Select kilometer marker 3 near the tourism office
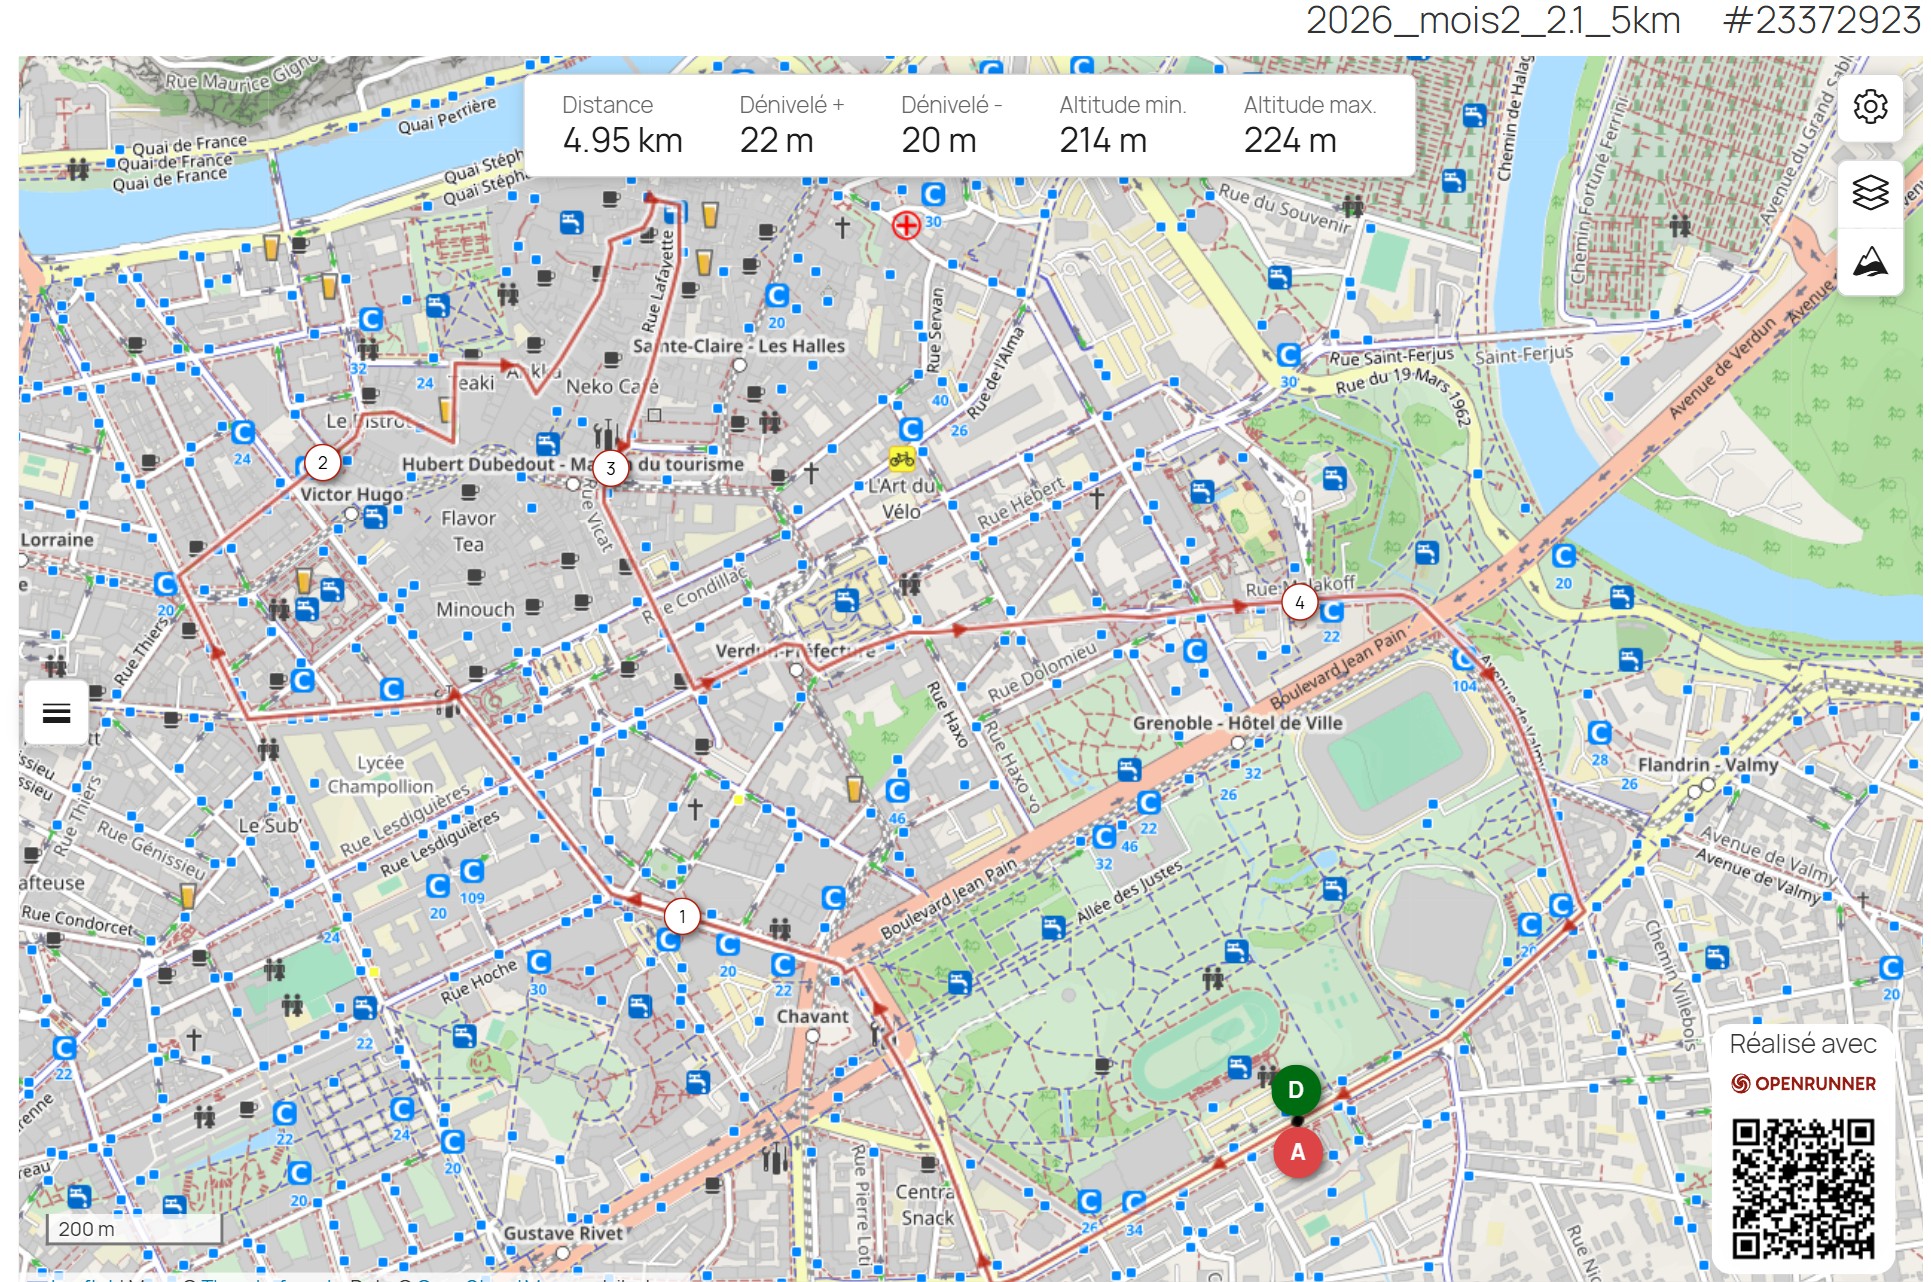The image size is (1931, 1282). coord(610,466)
